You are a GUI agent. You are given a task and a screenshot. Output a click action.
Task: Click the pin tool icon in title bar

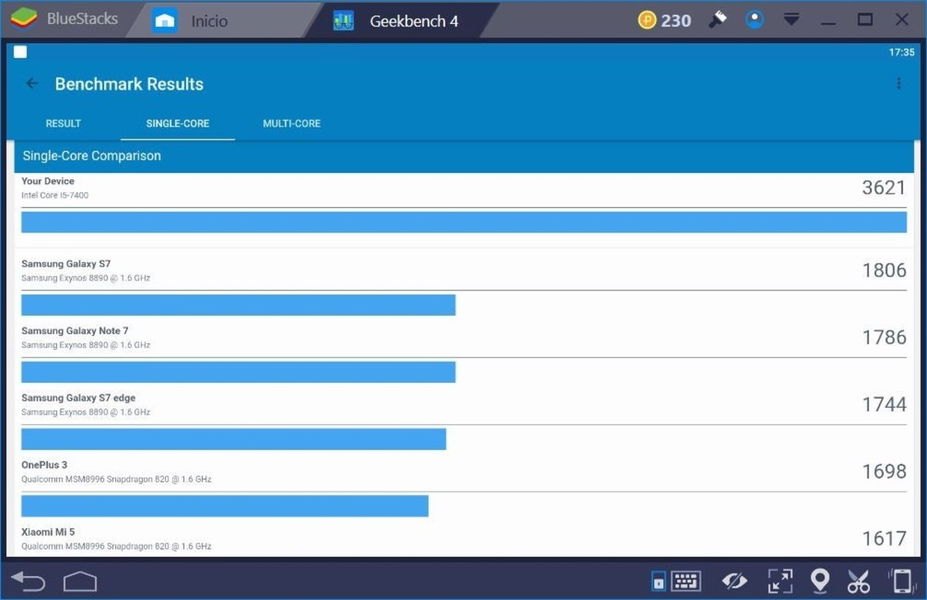pyautogui.click(x=718, y=20)
